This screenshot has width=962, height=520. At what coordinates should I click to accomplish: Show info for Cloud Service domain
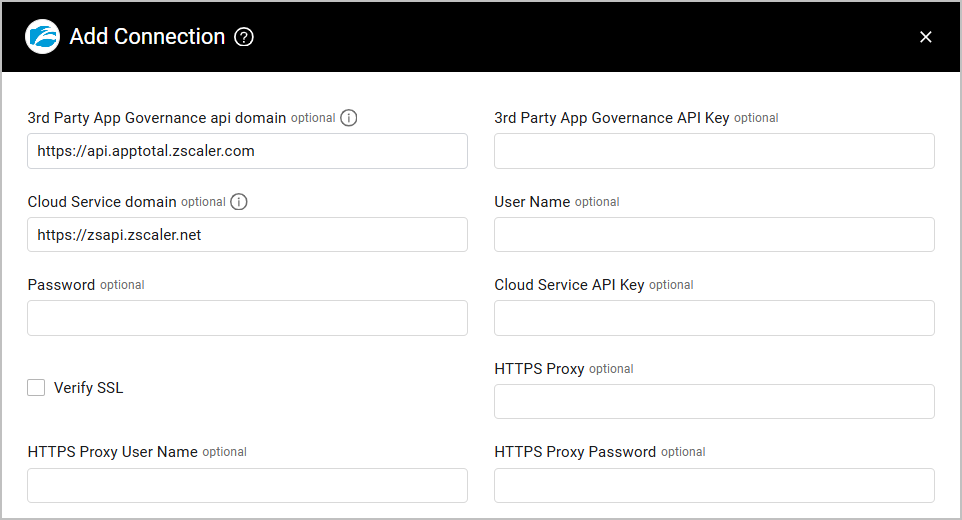click(239, 202)
